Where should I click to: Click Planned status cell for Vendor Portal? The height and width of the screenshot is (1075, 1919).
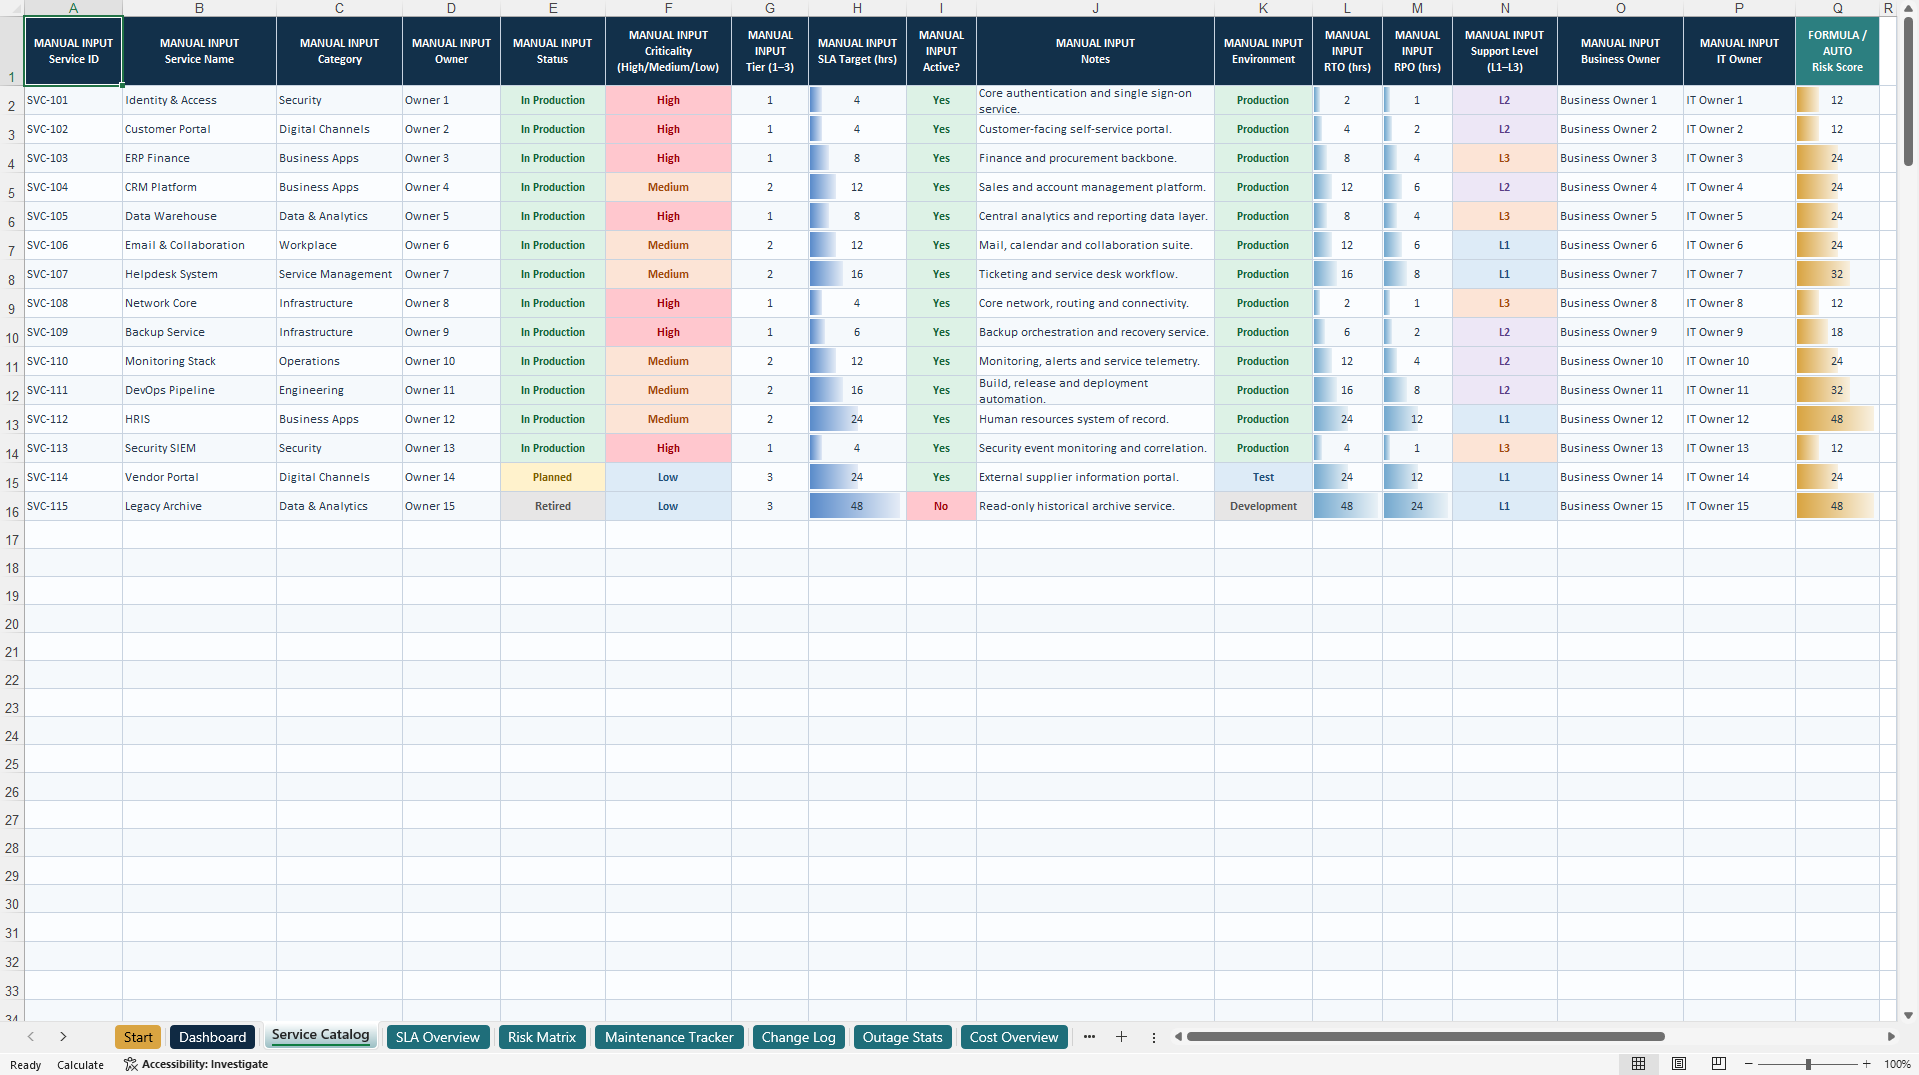tap(552, 477)
